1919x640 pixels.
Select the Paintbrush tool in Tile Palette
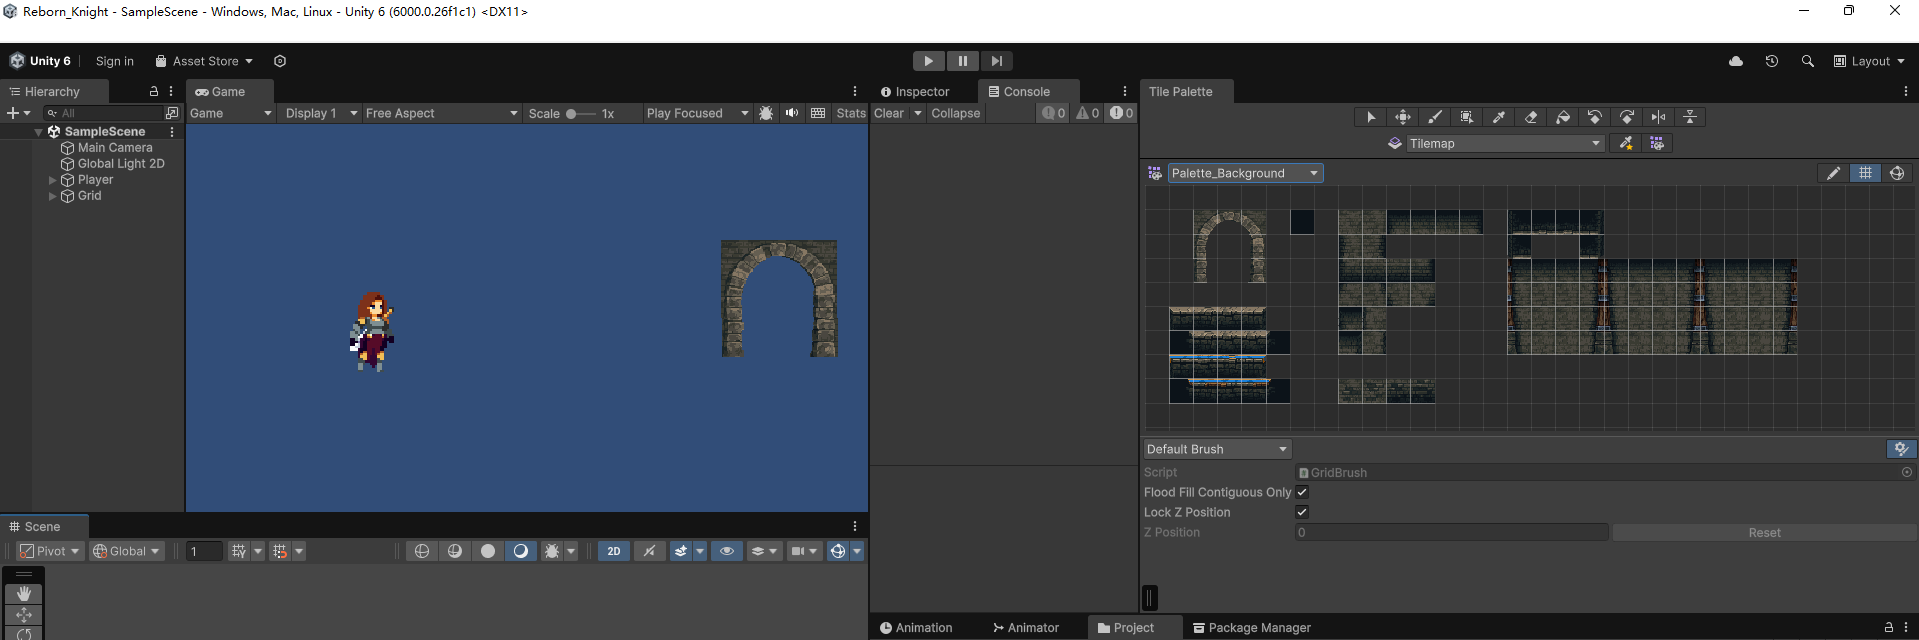coord(1435,117)
